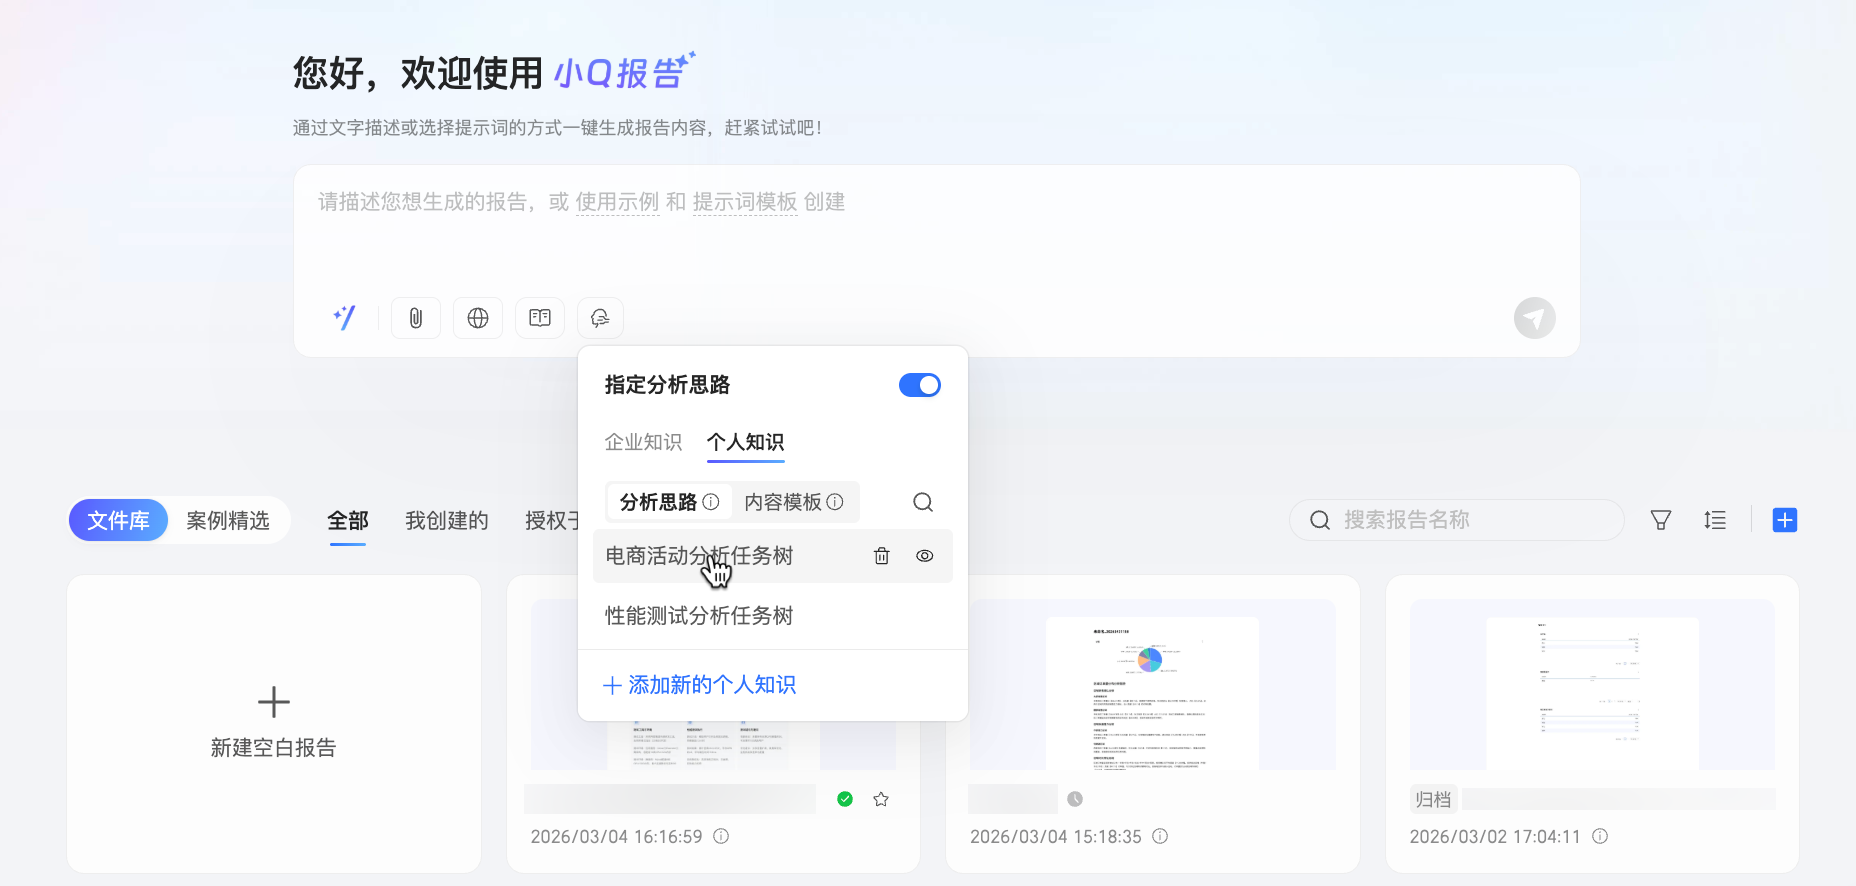Open the knowledge book icon
Viewport: 1856px width, 886px height.
(540, 318)
